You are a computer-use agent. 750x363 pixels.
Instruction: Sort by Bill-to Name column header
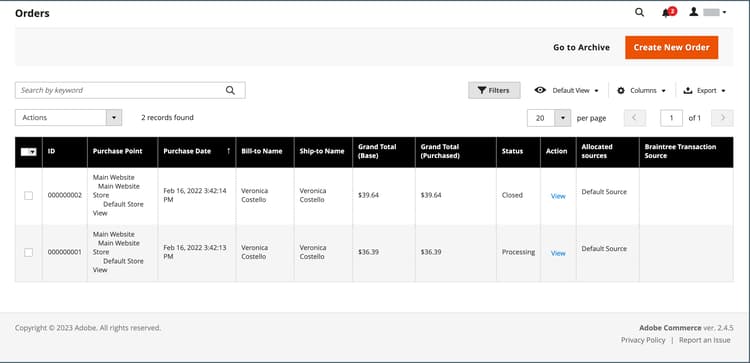(265, 152)
